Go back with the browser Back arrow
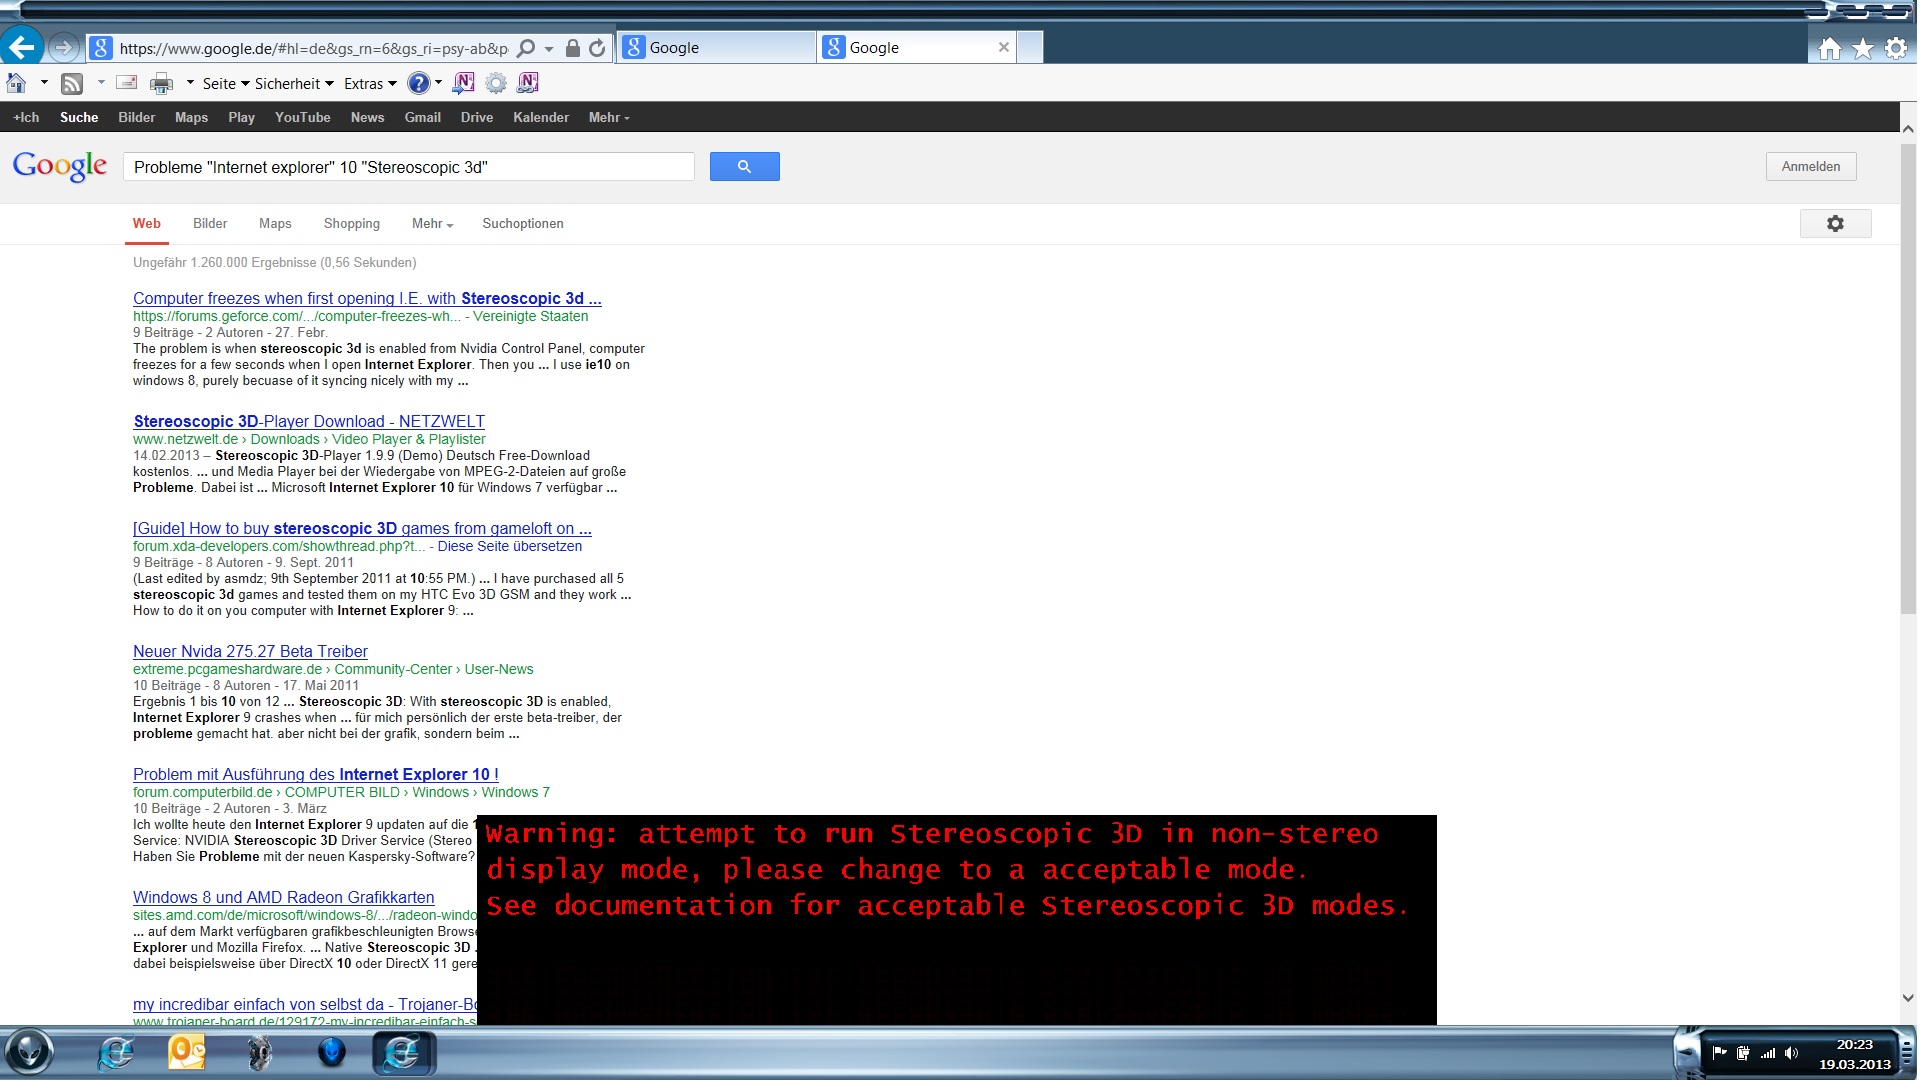The height and width of the screenshot is (1080, 1920). point(21,46)
